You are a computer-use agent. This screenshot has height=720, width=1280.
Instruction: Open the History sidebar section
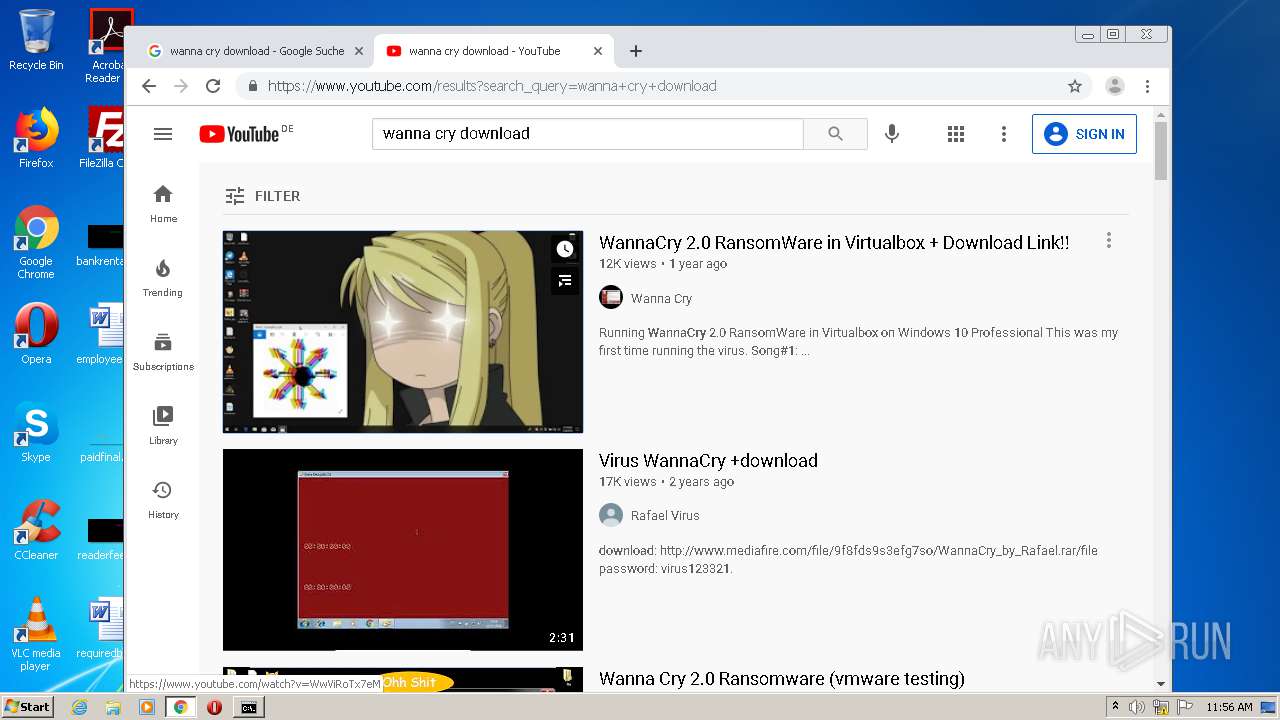click(x=163, y=500)
